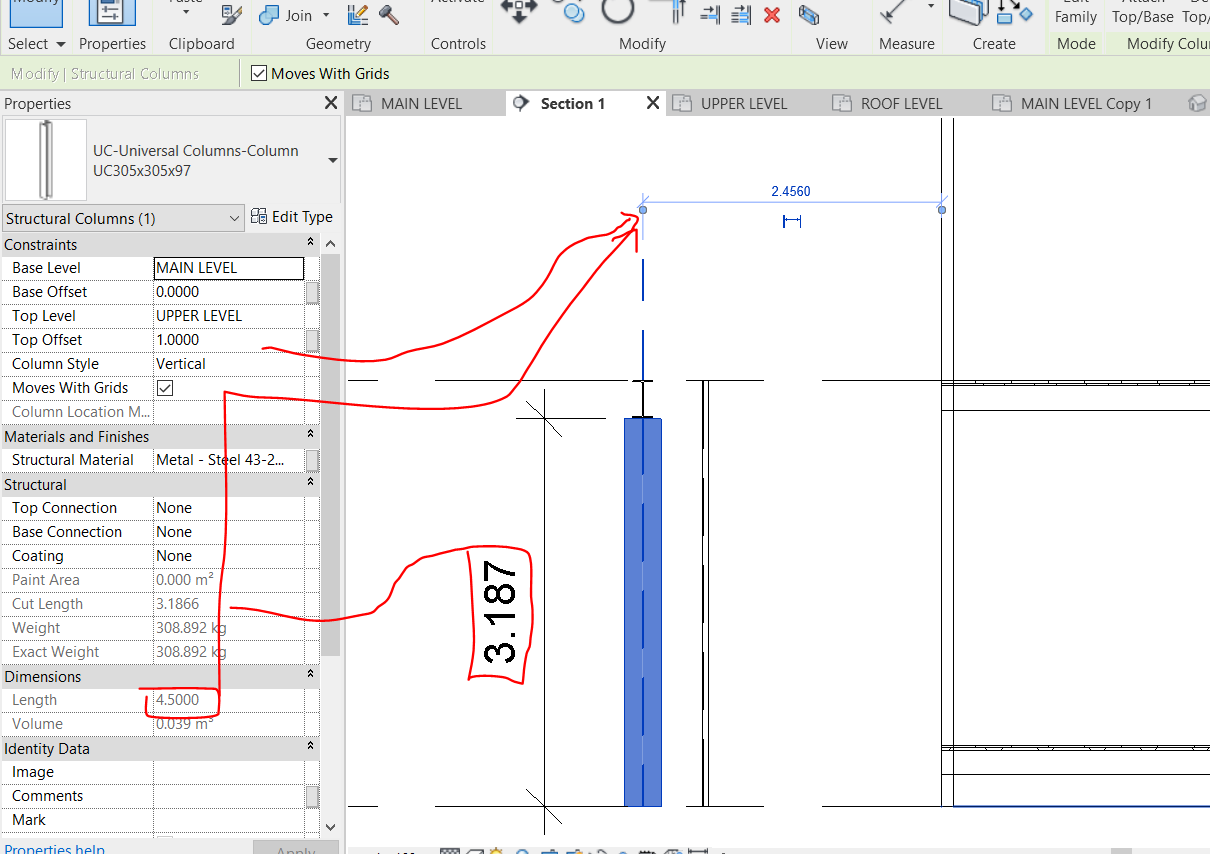Collapse the Dimensions property group
The height and width of the screenshot is (854, 1210).
[x=310, y=676]
